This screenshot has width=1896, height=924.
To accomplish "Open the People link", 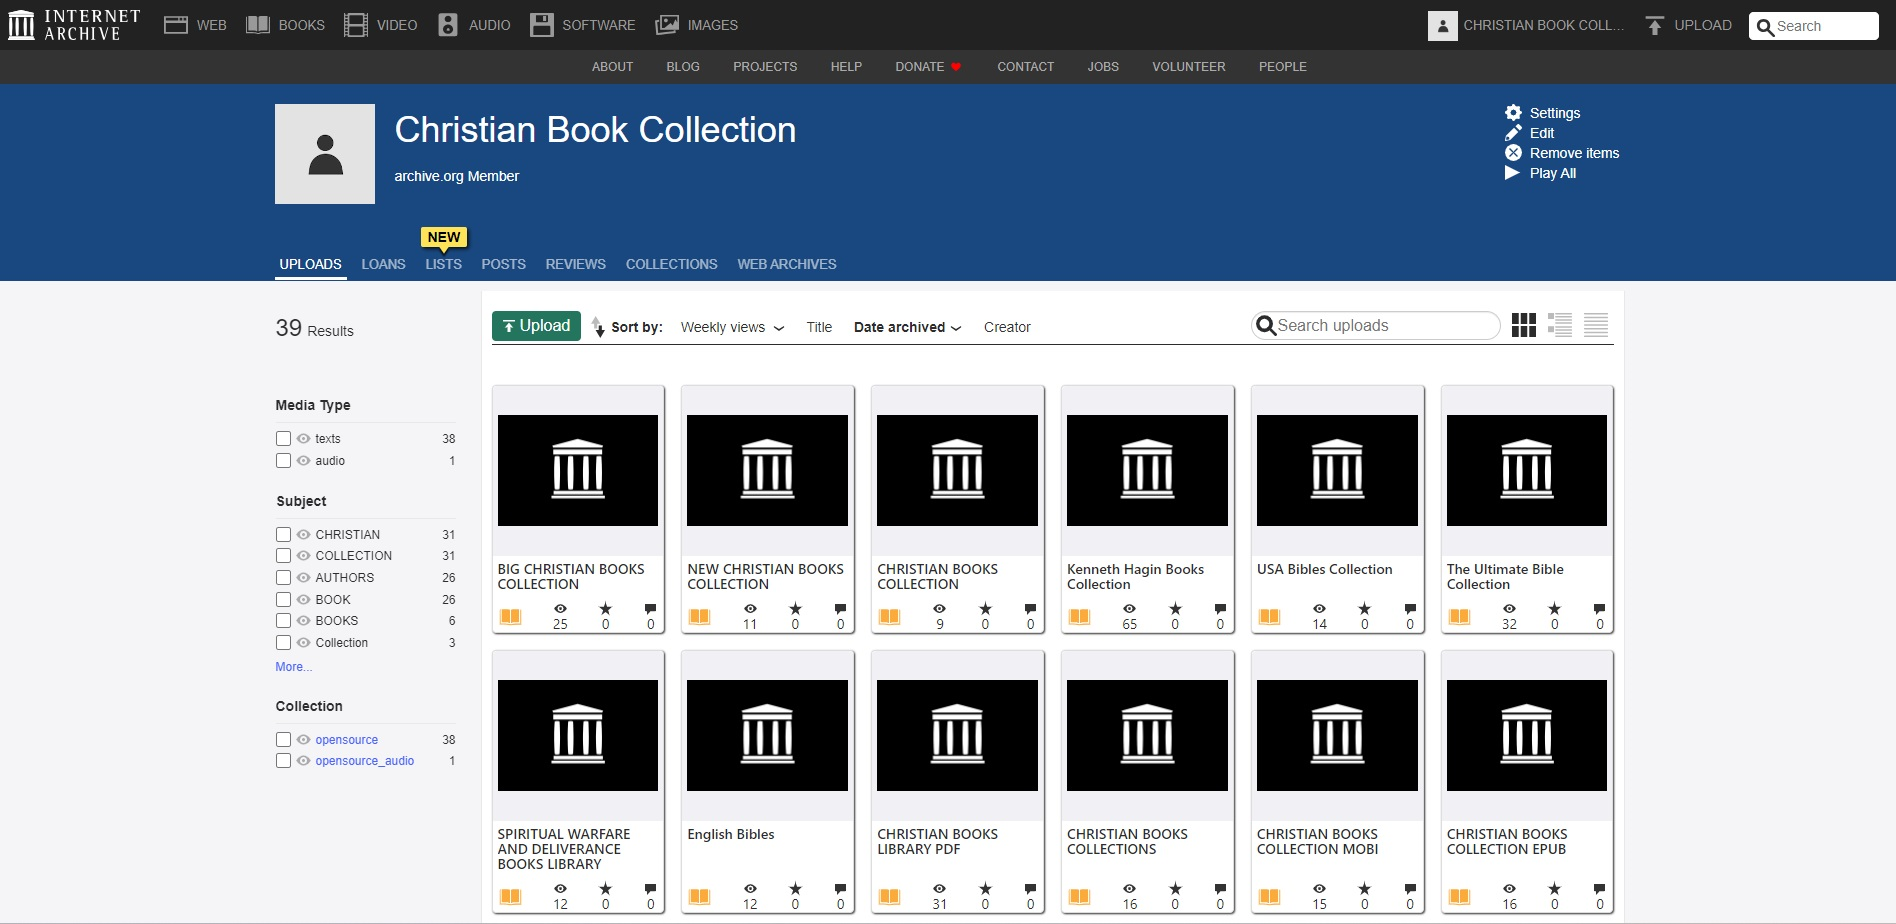I will click(x=1283, y=67).
